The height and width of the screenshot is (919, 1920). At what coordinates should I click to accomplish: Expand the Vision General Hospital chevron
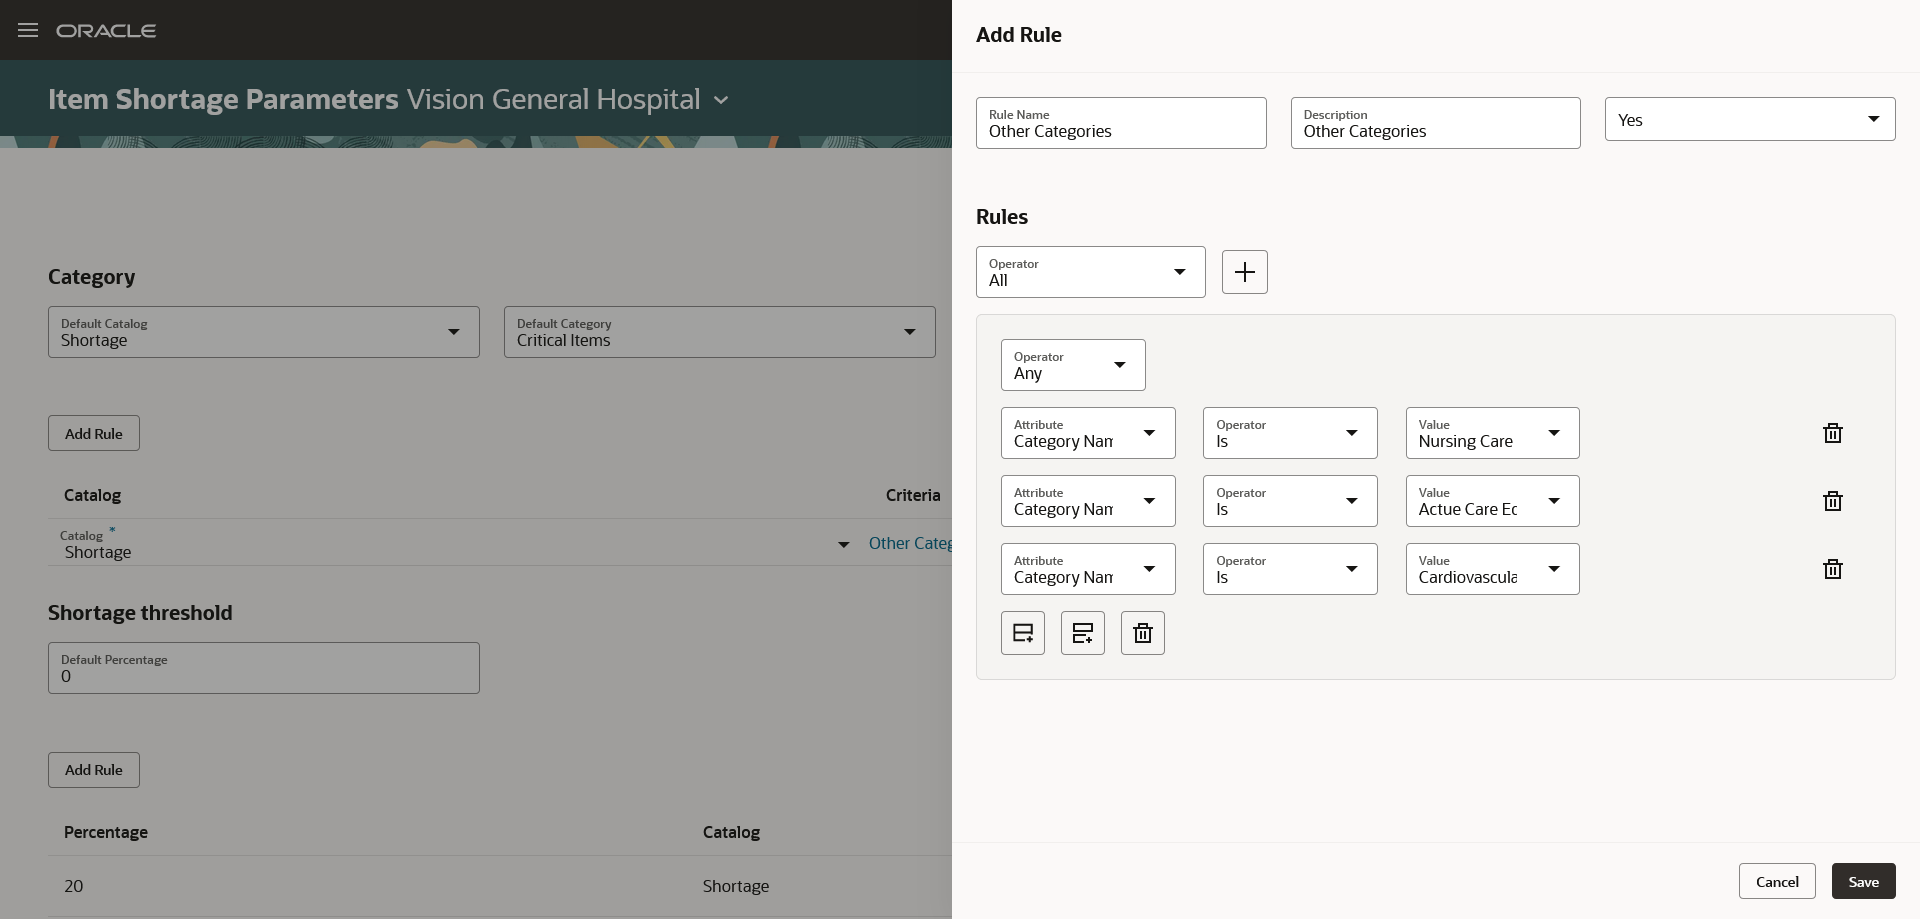pyautogui.click(x=721, y=100)
